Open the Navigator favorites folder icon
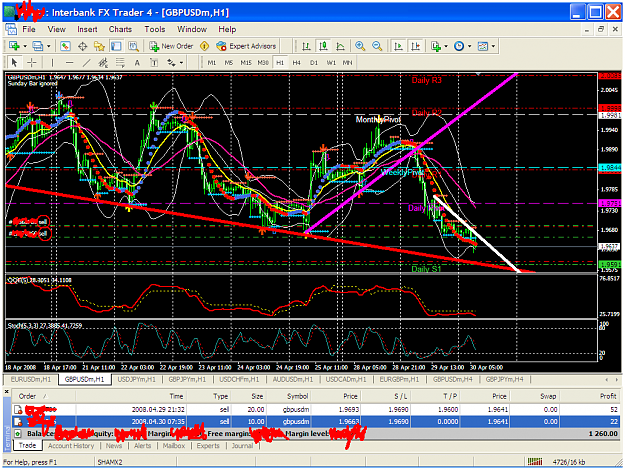 tap(99, 46)
